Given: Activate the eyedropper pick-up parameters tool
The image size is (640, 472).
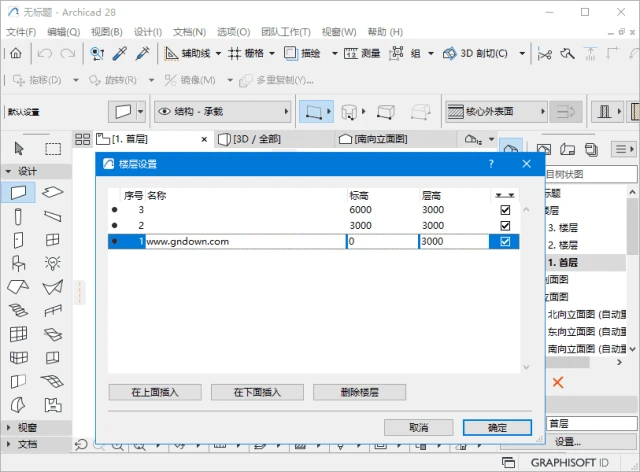Looking at the screenshot, I should (120, 53).
